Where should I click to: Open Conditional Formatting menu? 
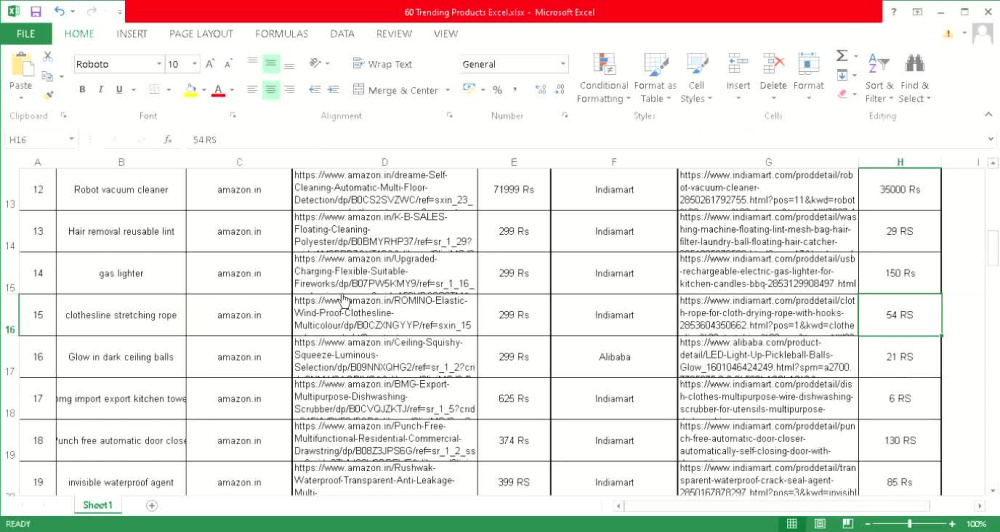603,78
